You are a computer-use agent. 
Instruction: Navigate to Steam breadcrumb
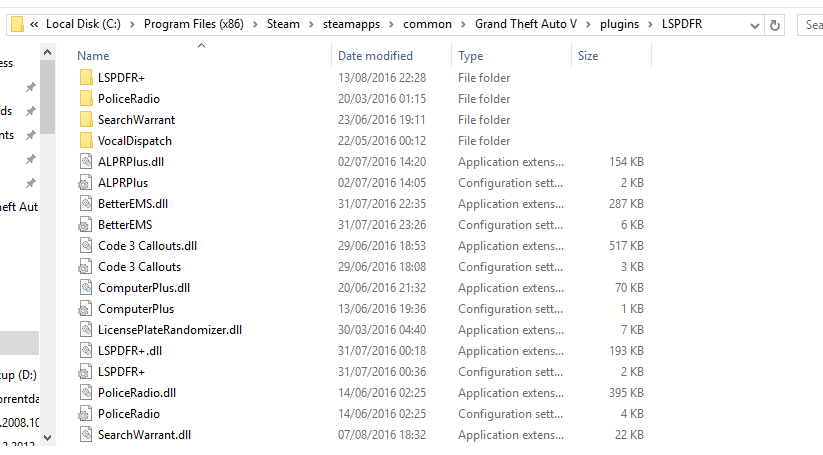pos(283,24)
